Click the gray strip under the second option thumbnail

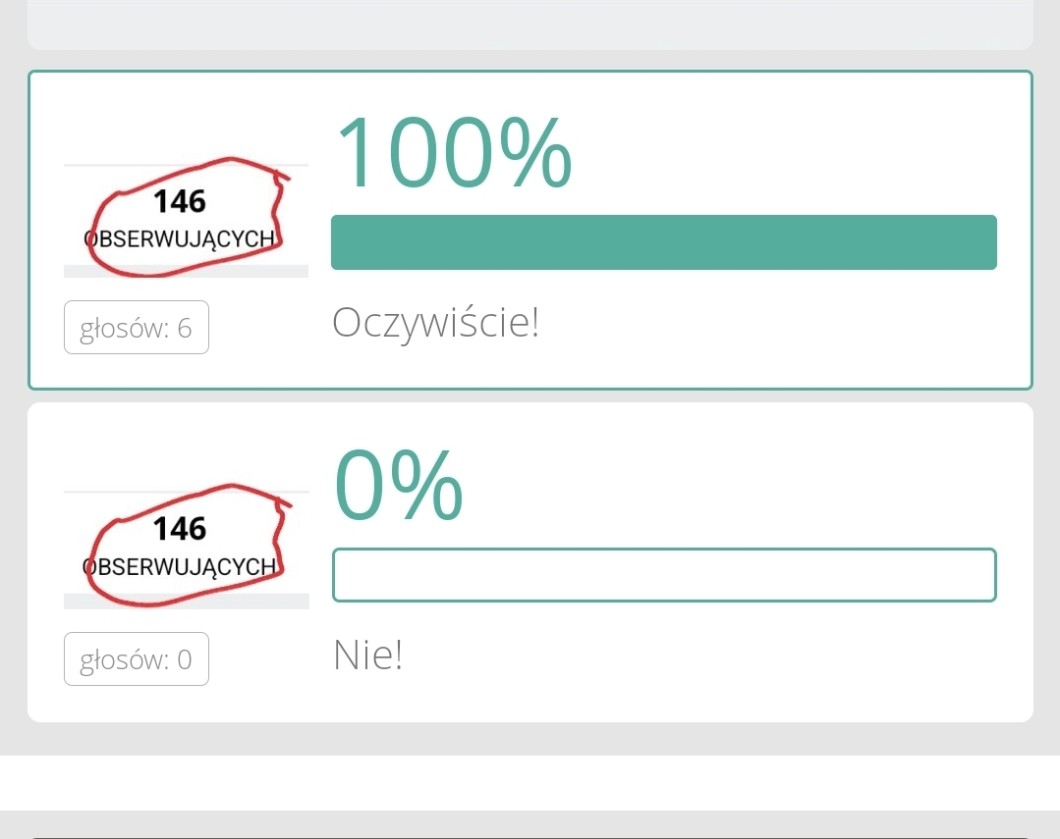pyautogui.click(x=186, y=601)
